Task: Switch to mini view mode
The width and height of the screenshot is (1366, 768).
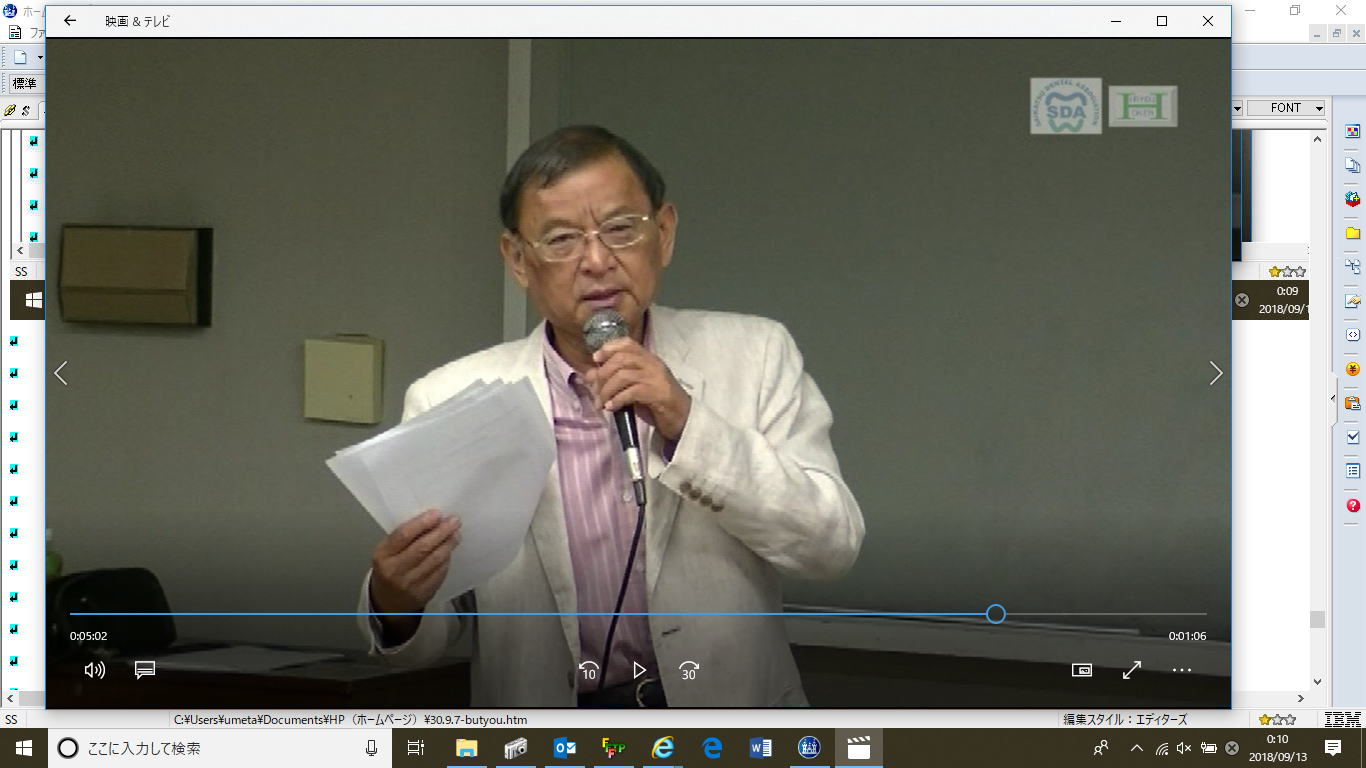Action: click(1081, 670)
